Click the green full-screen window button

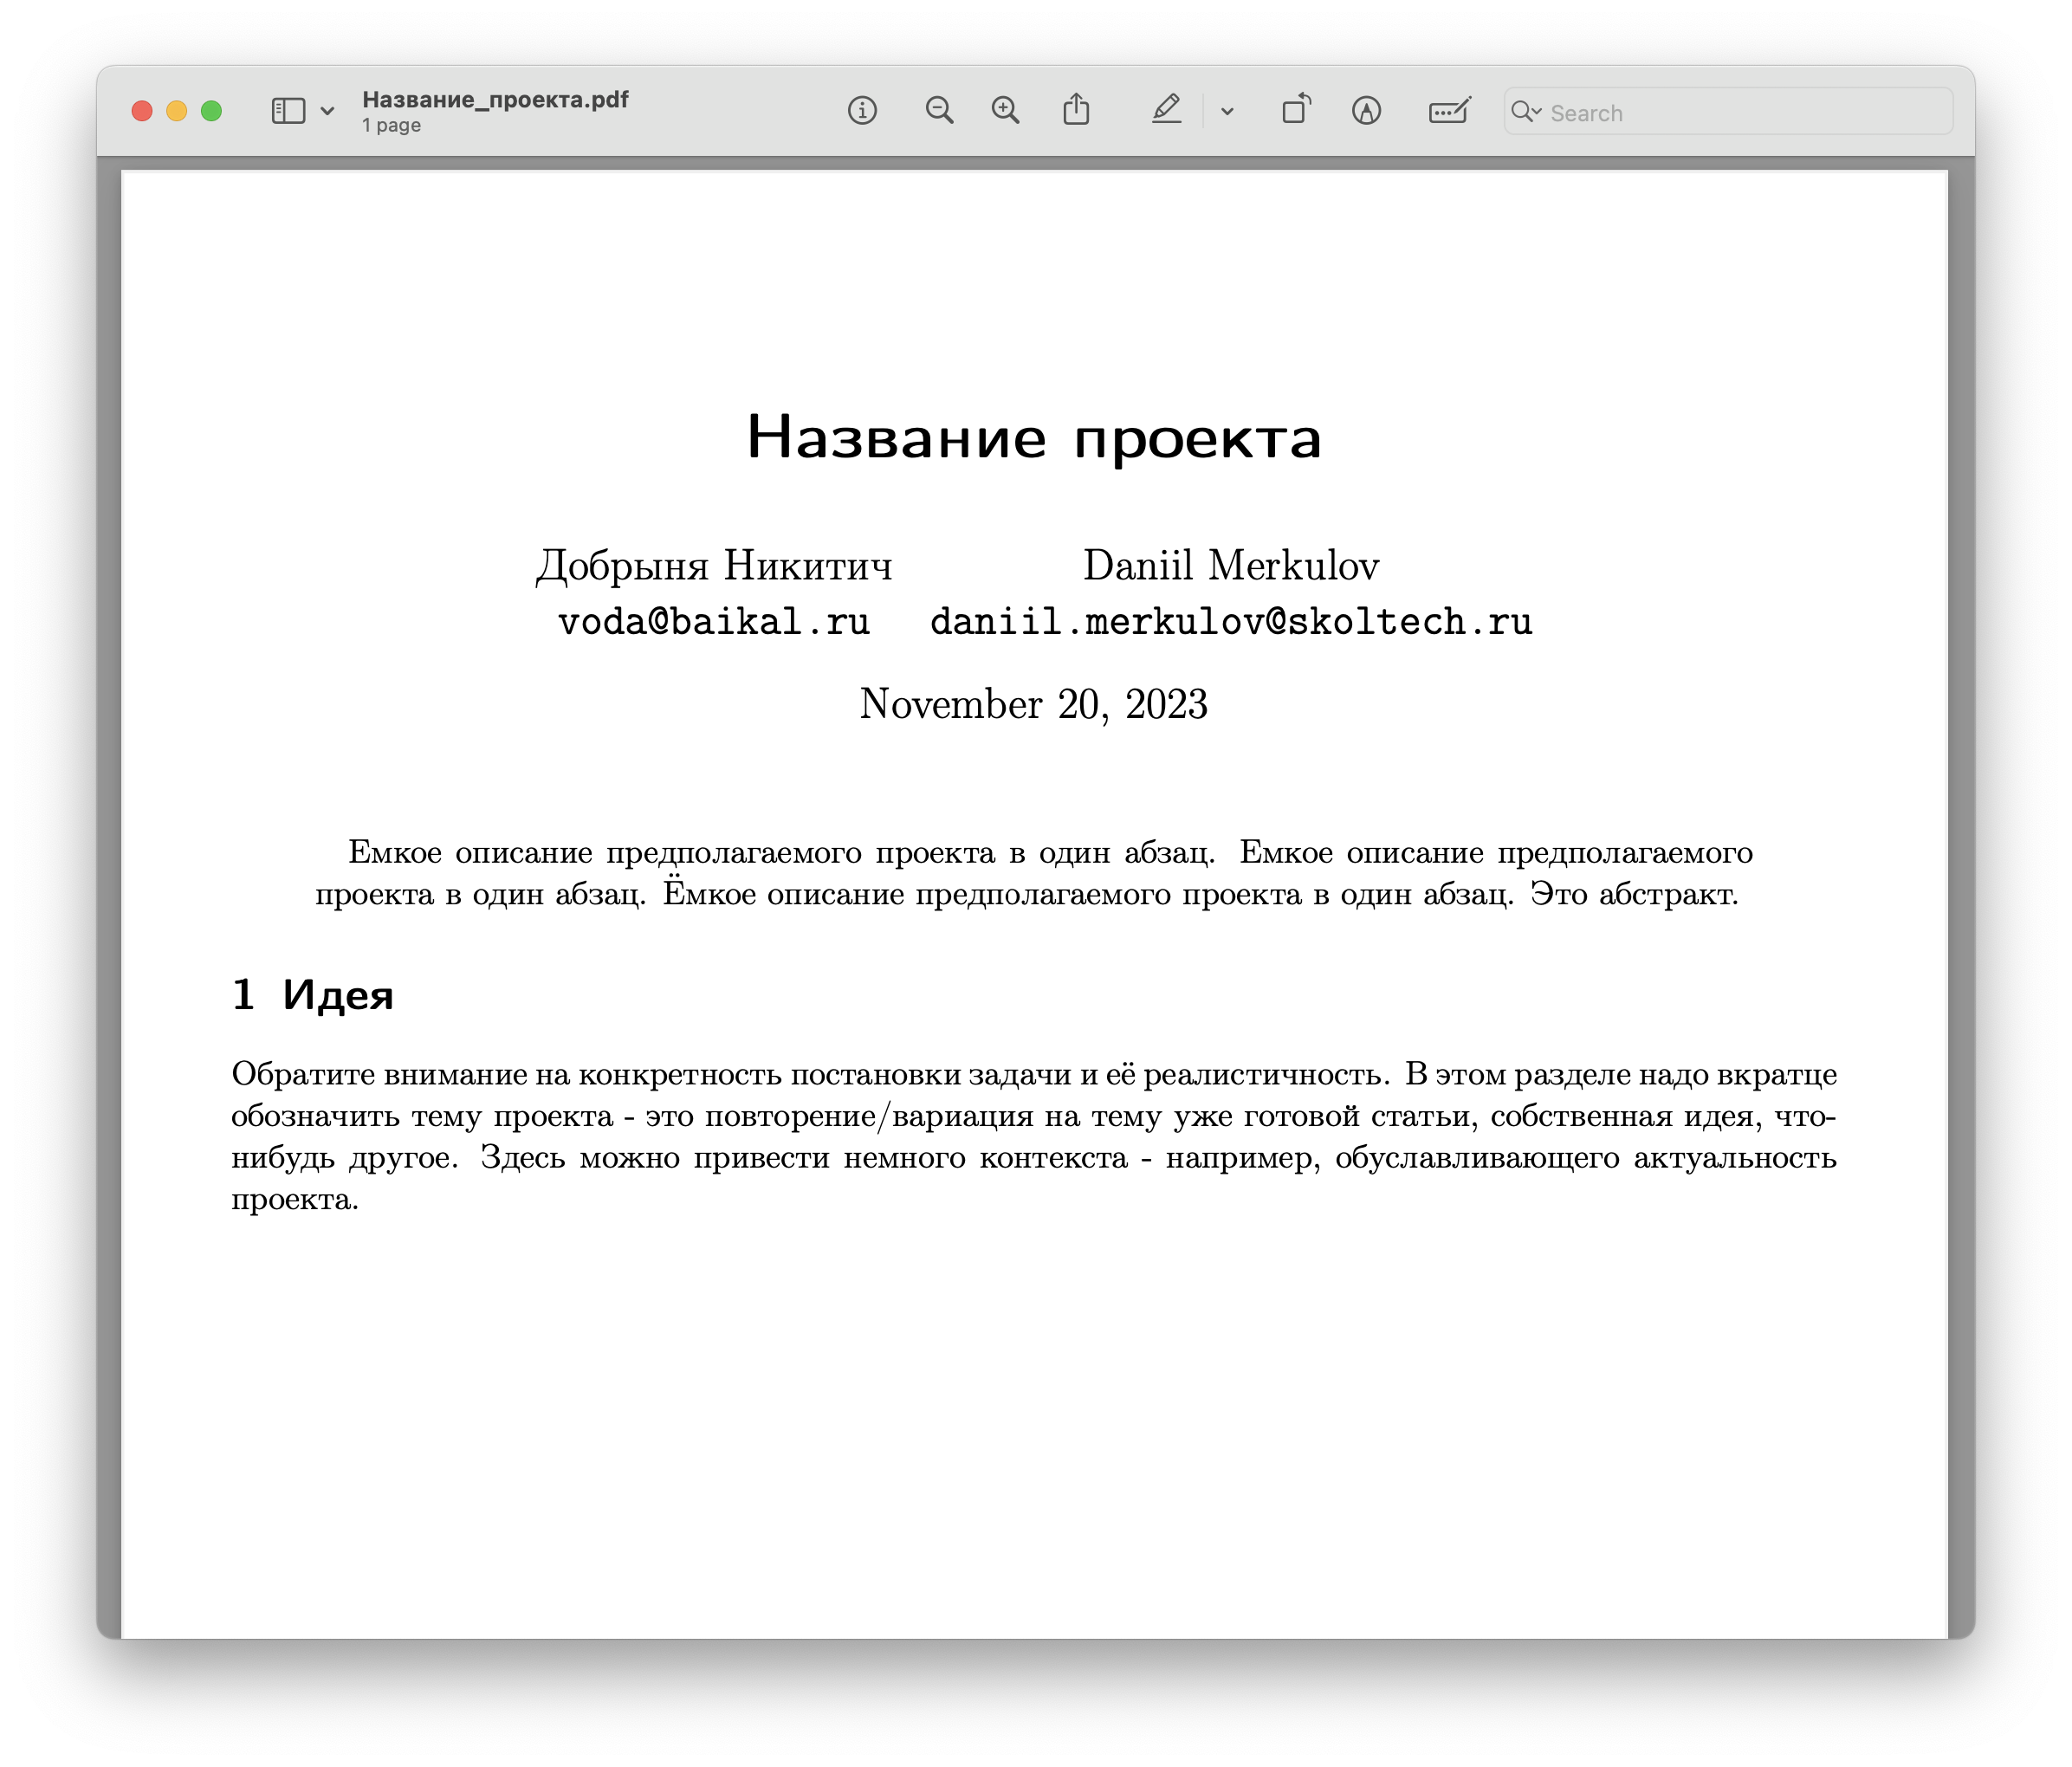coord(211,111)
